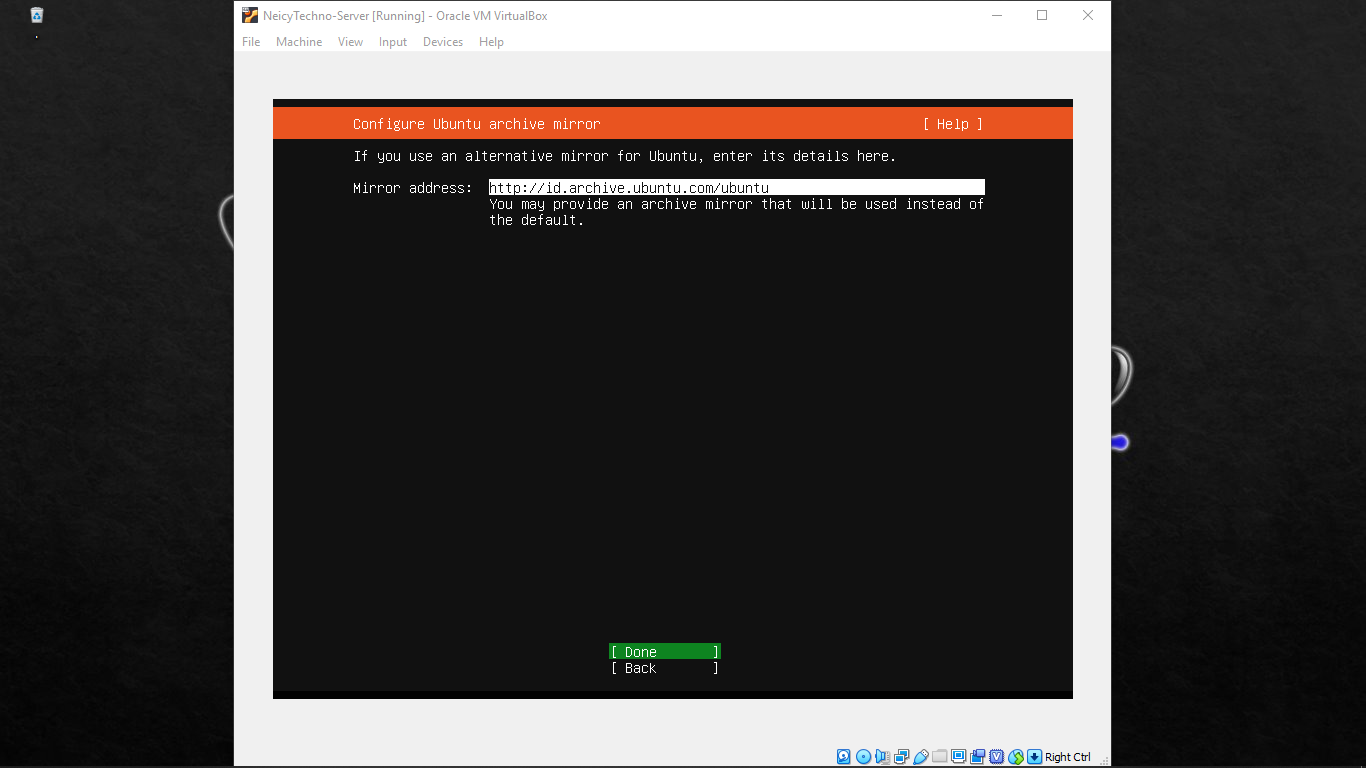Click the 'You may provide an archive mirror' hint
Screen dimensions: 1366x768
[737, 212]
